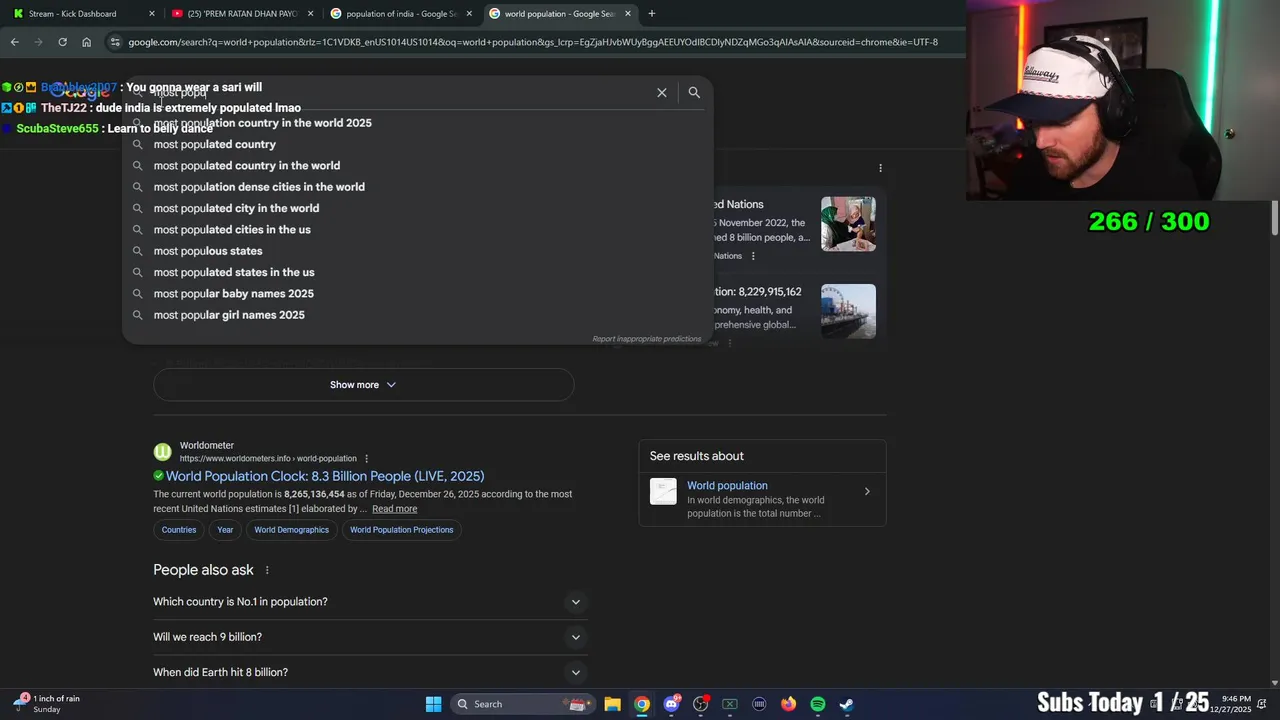Clear the search box with X

coord(662,92)
